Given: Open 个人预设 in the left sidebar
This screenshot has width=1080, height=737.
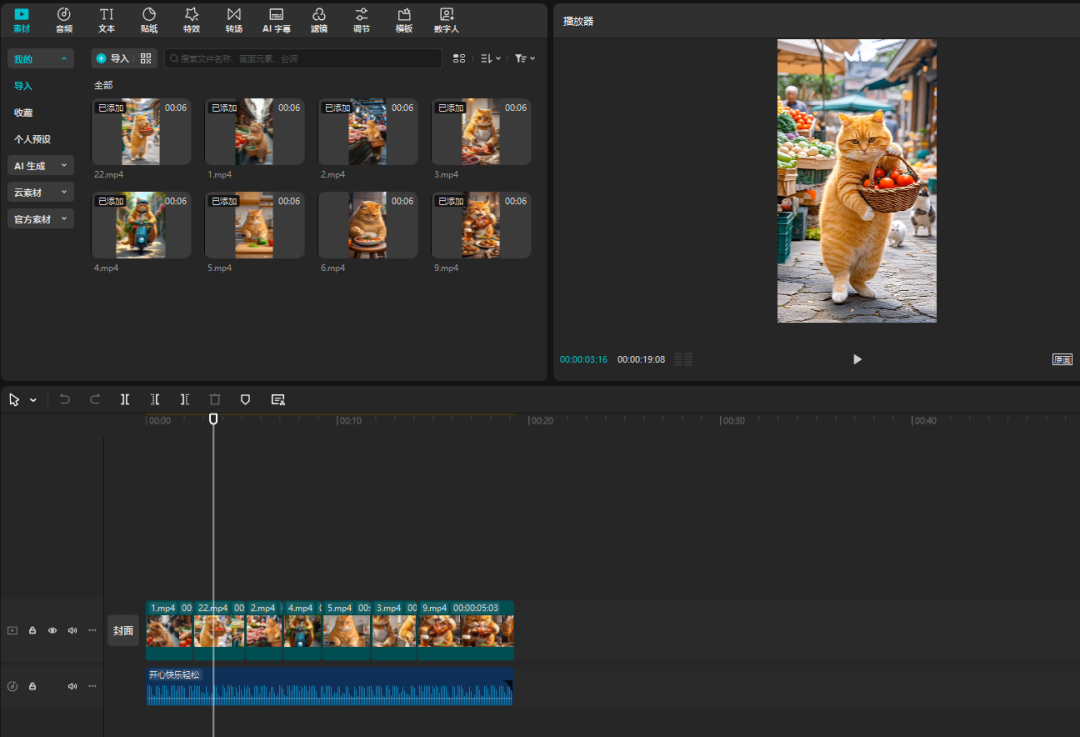Looking at the screenshot, I should point(32,139).
